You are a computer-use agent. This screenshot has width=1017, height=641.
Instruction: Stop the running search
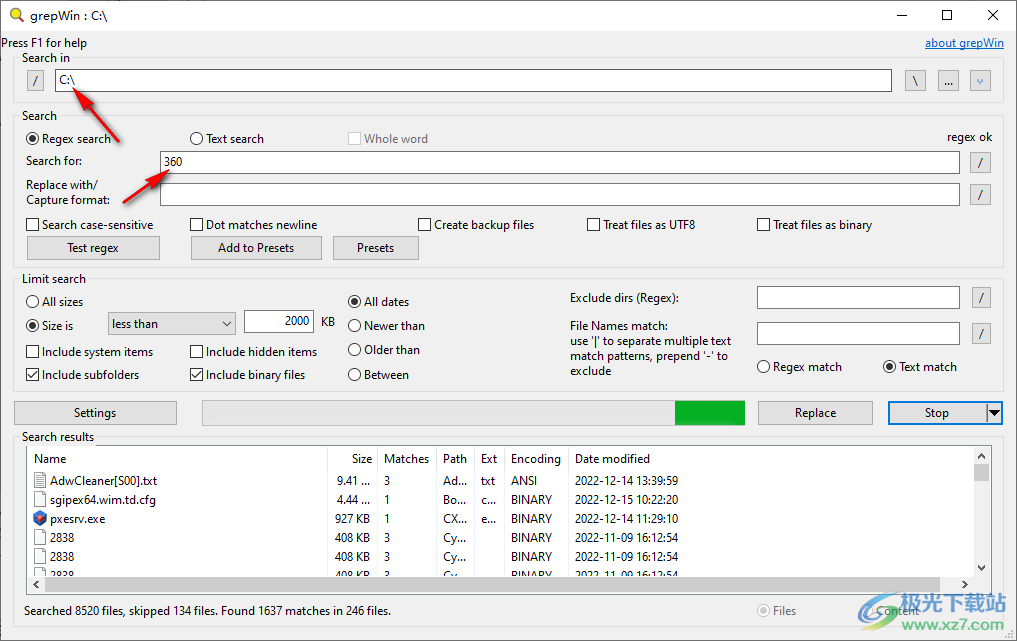coord(937,413)
